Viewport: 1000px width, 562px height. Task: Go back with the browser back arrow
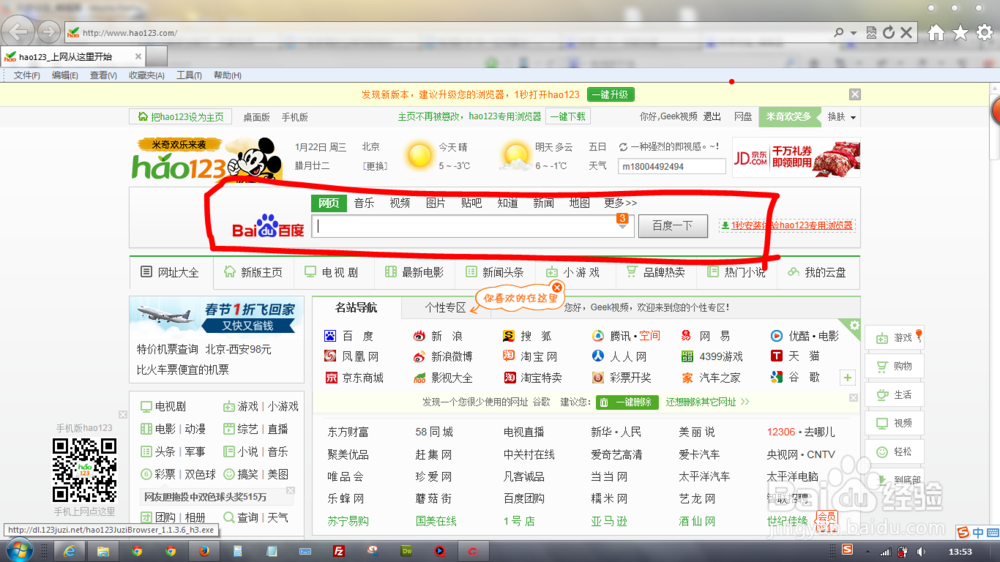coord(18,31)
